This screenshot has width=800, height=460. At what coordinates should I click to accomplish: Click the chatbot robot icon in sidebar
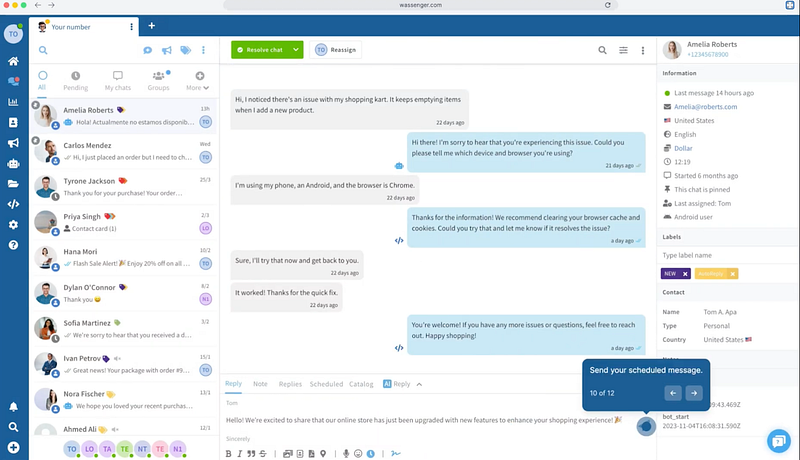[13, 163]
